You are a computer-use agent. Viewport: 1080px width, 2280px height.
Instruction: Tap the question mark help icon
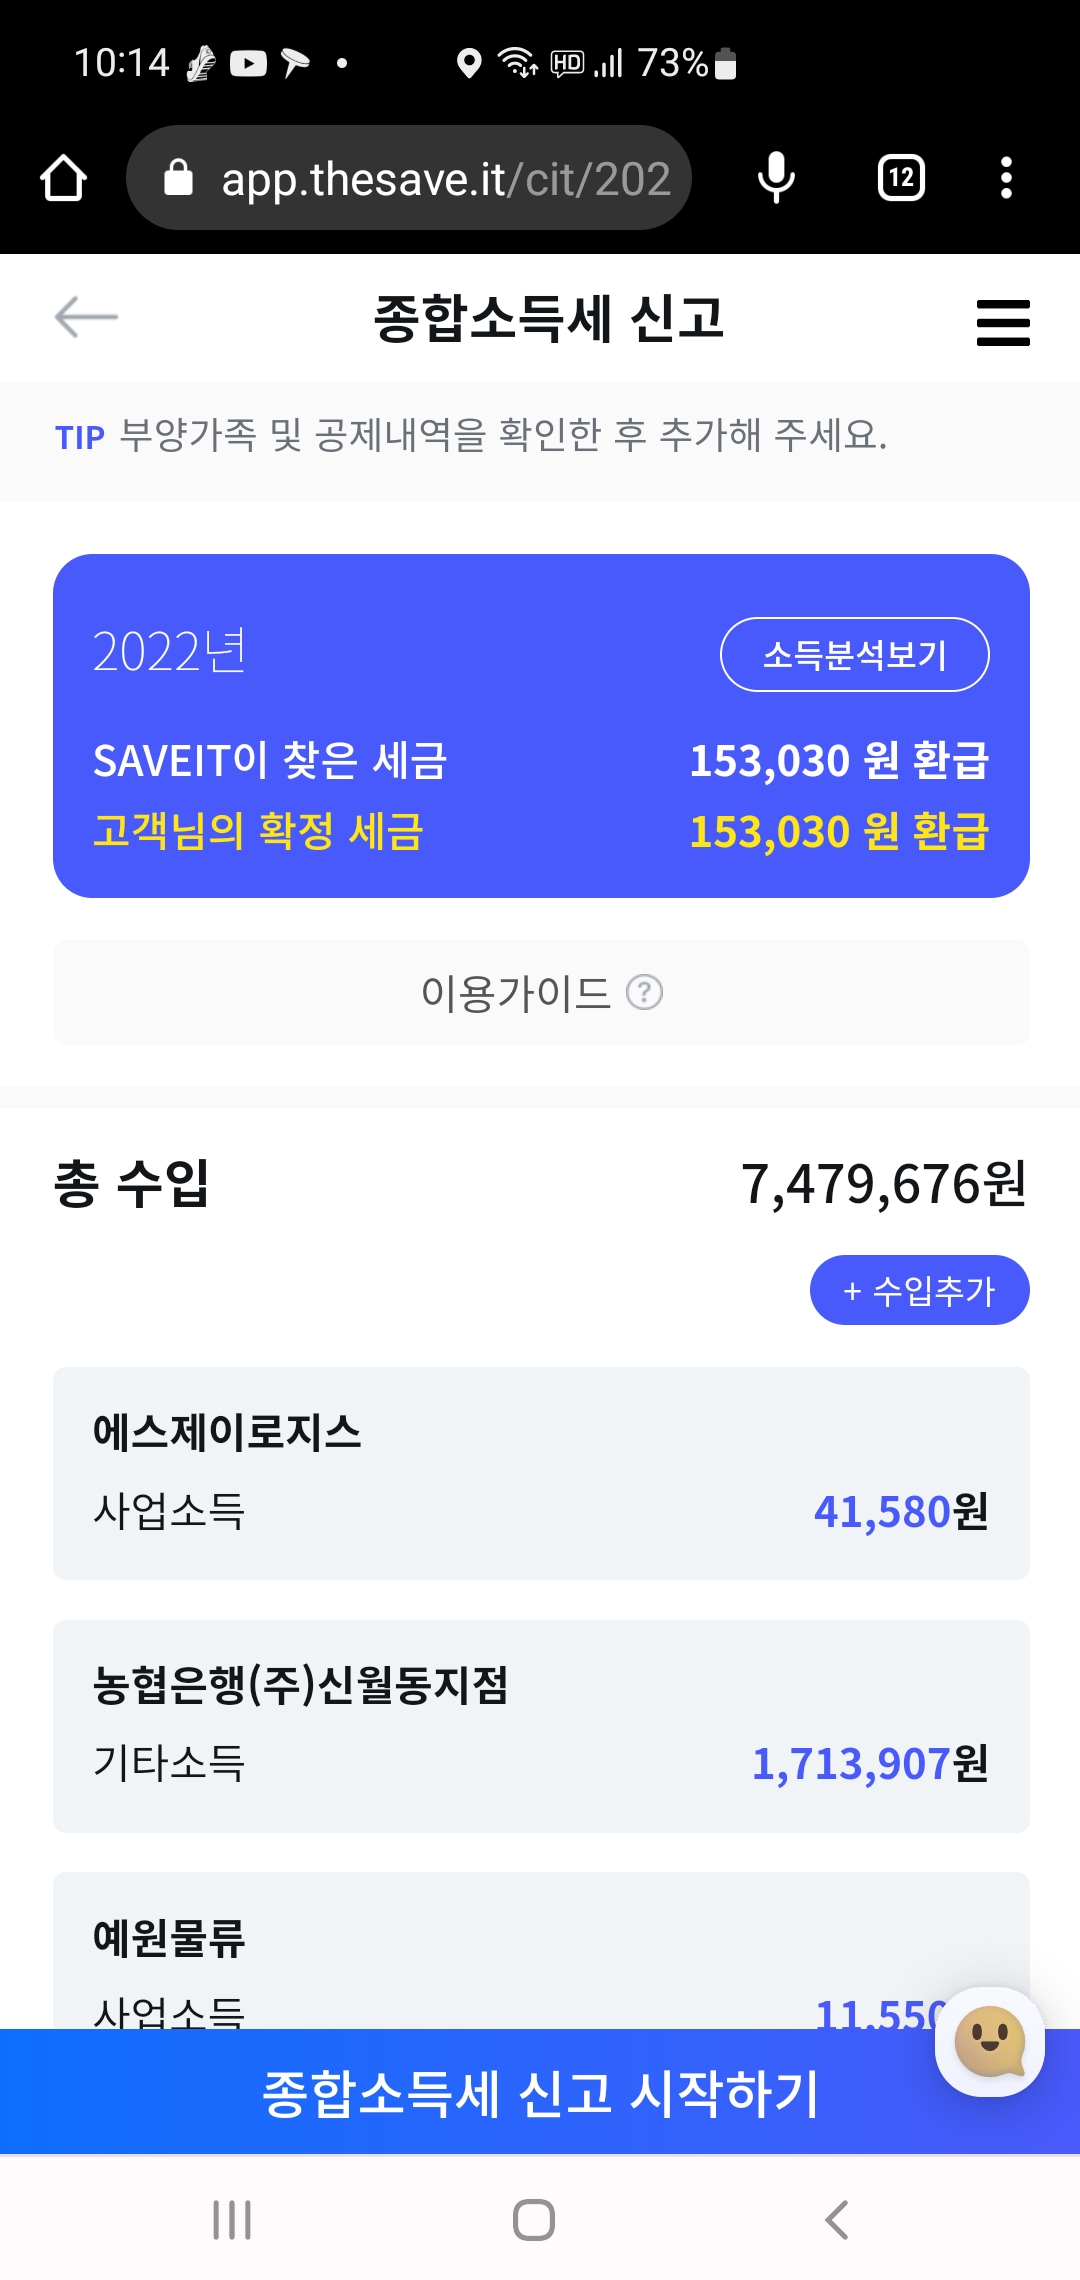645,993
